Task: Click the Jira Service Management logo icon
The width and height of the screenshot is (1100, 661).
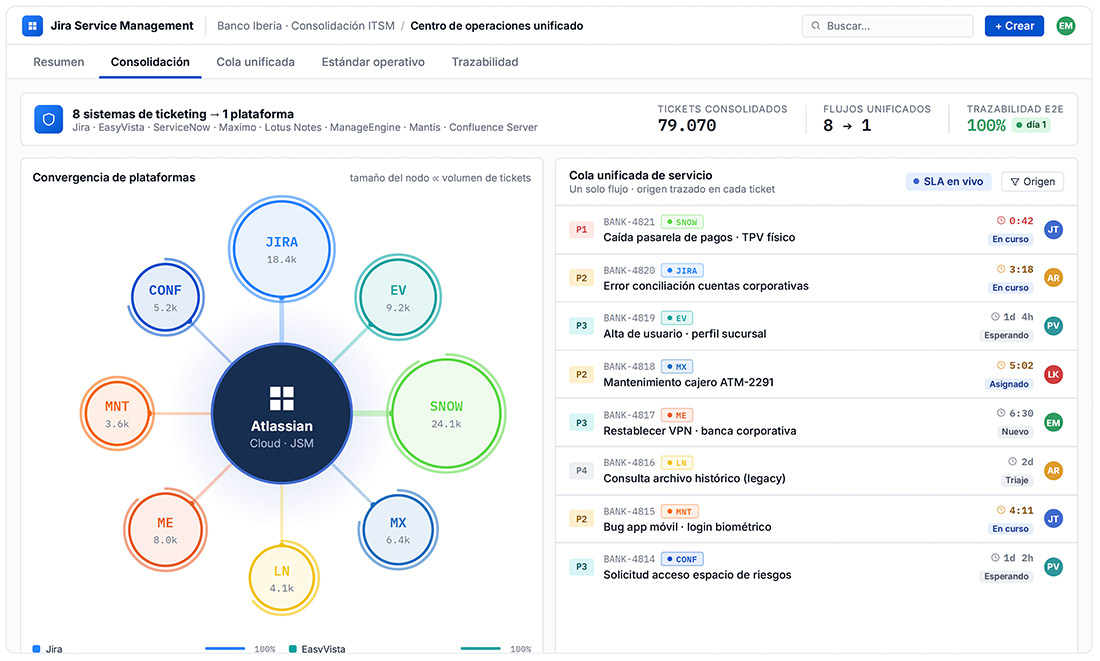Action: point(32,26)
